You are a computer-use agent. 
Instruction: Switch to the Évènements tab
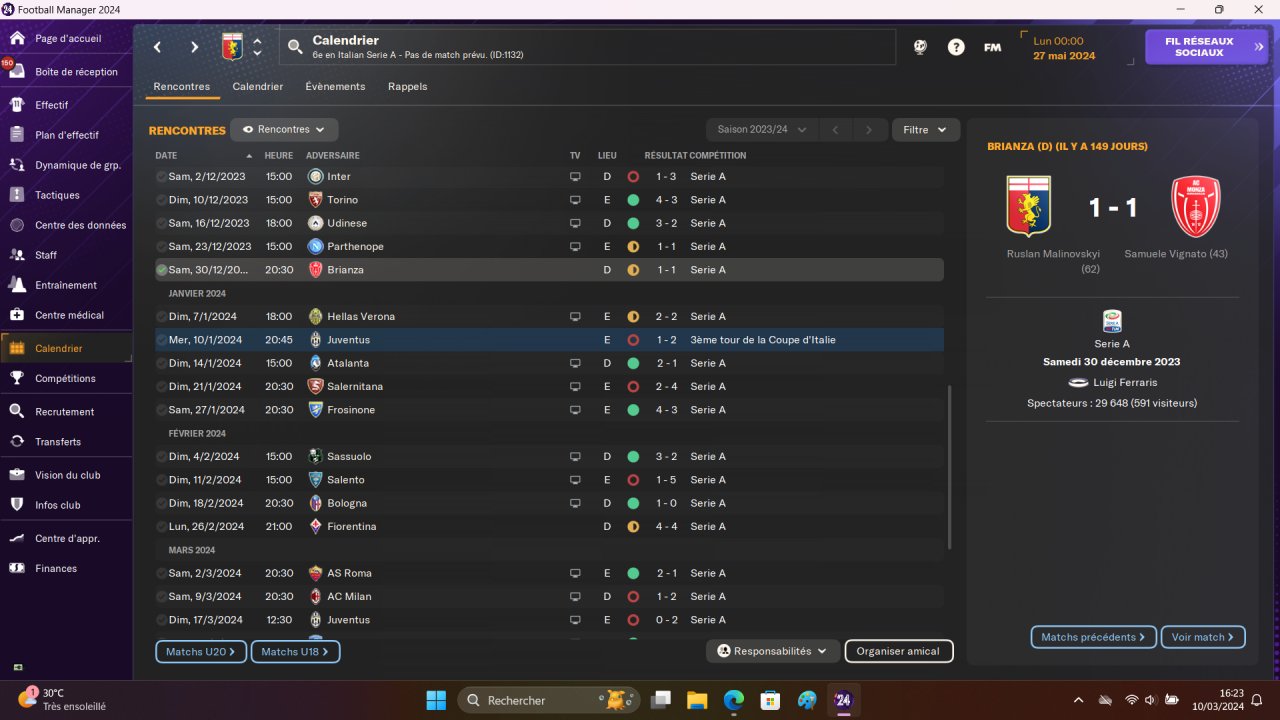click(x=335, y=87)
